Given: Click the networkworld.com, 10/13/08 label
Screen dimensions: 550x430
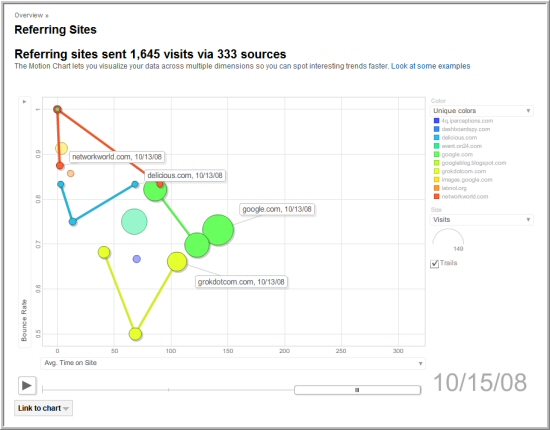Looking at the screenshot, I should pos(117,157).
